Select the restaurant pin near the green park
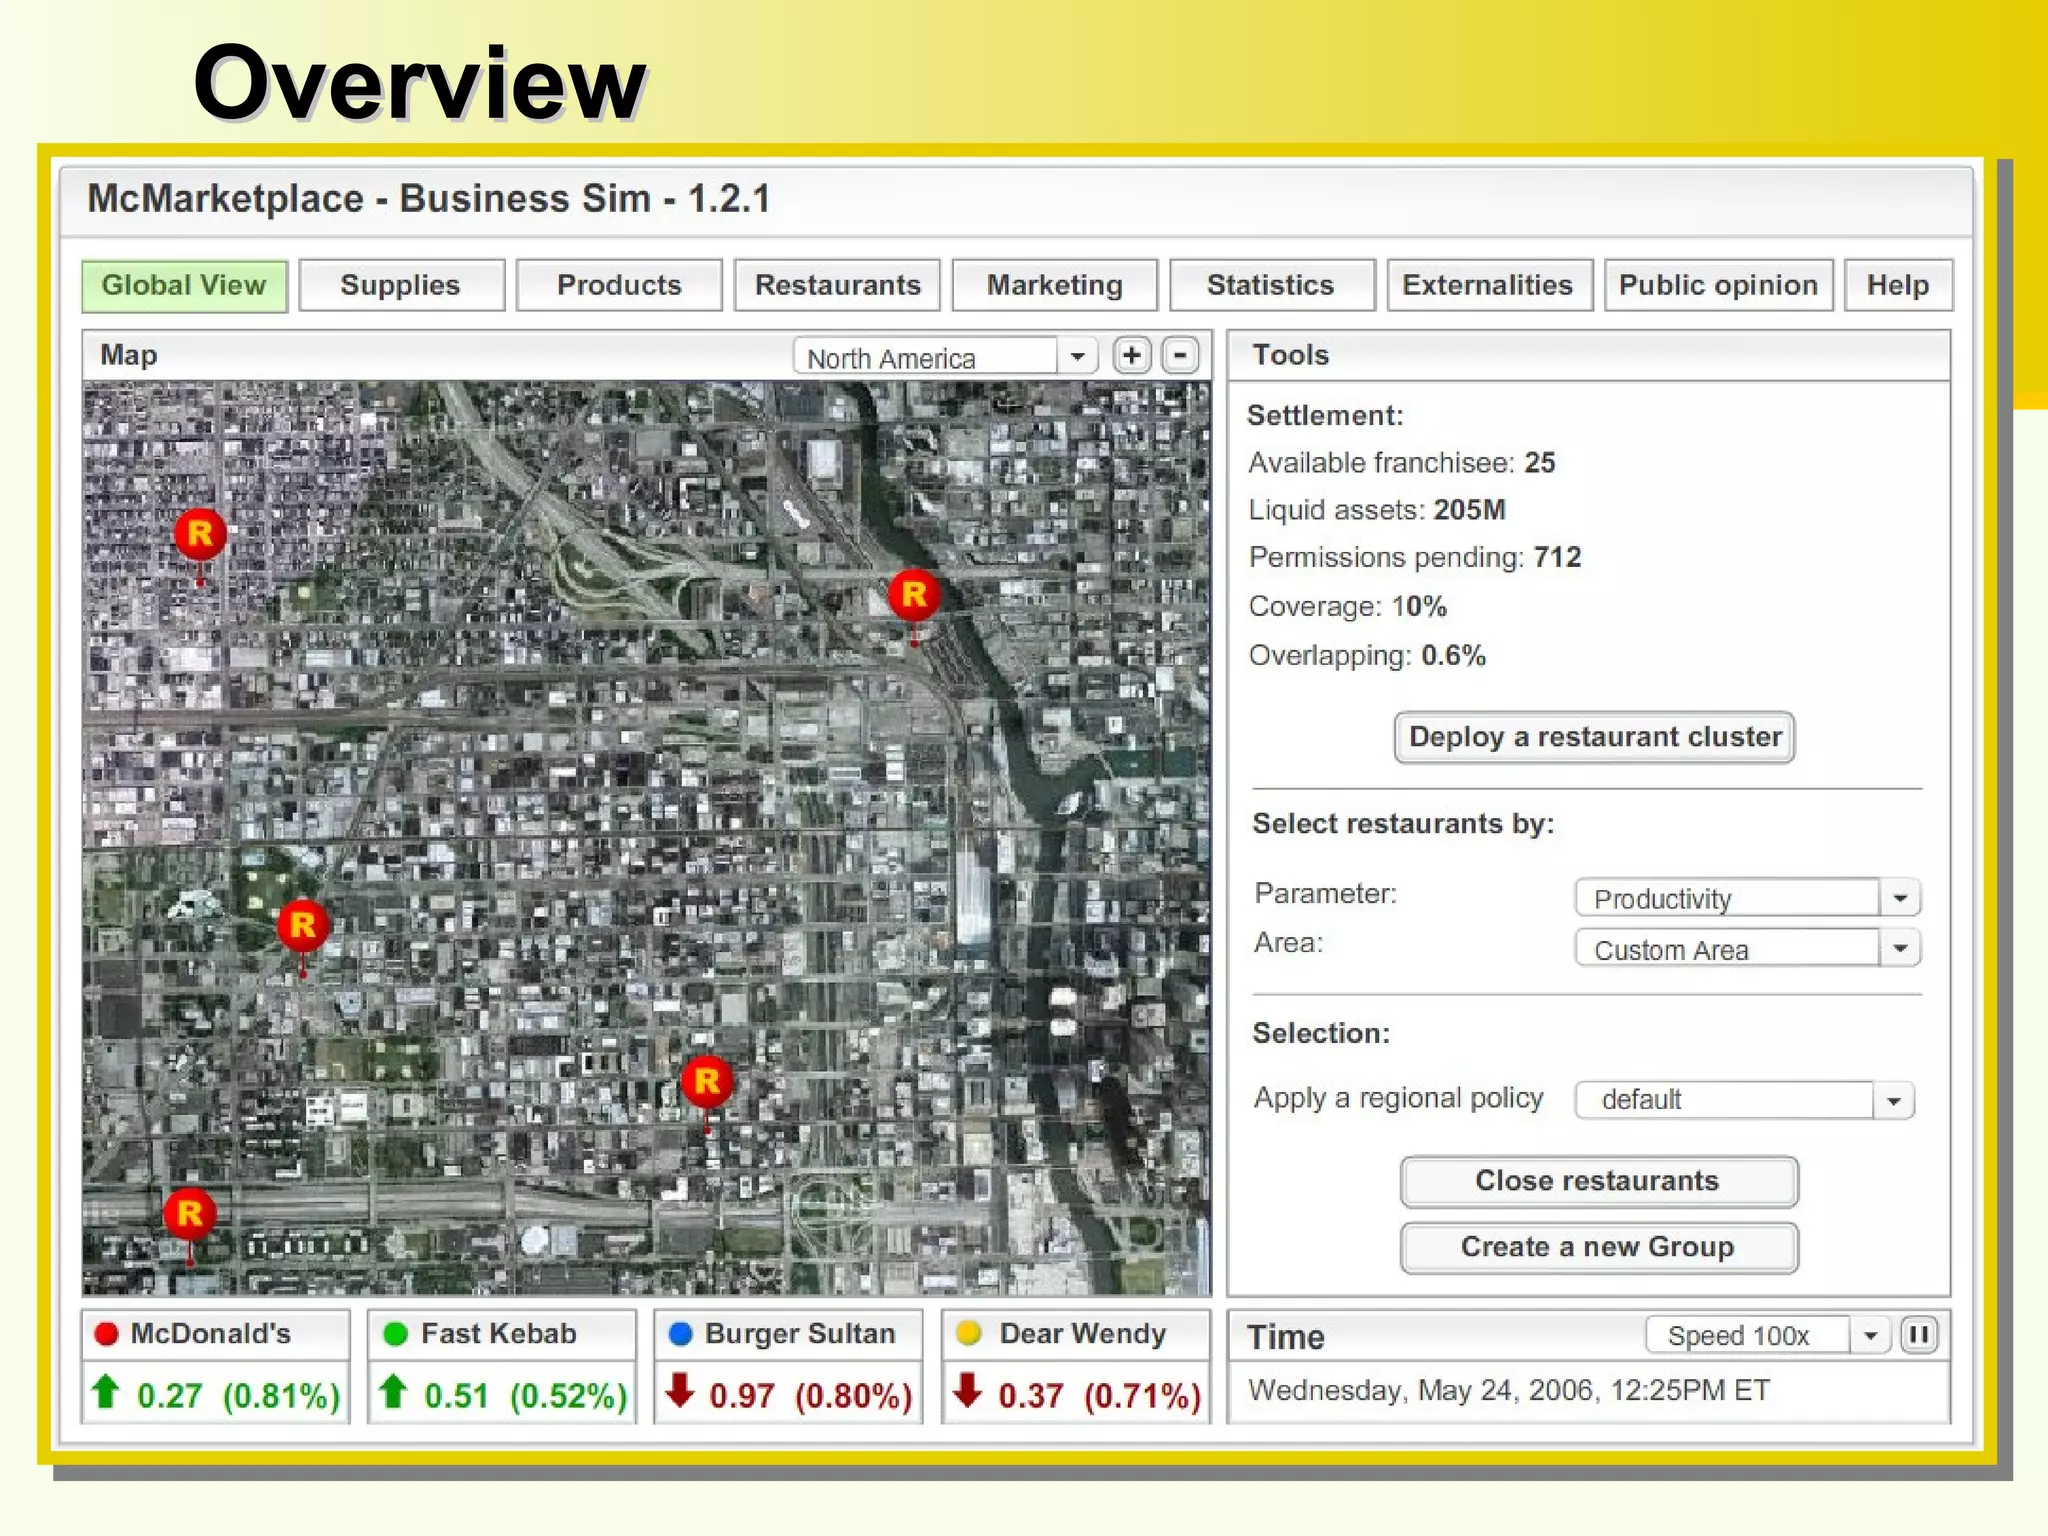This screenshot has height=1536, width=2048. coord(303,925)
